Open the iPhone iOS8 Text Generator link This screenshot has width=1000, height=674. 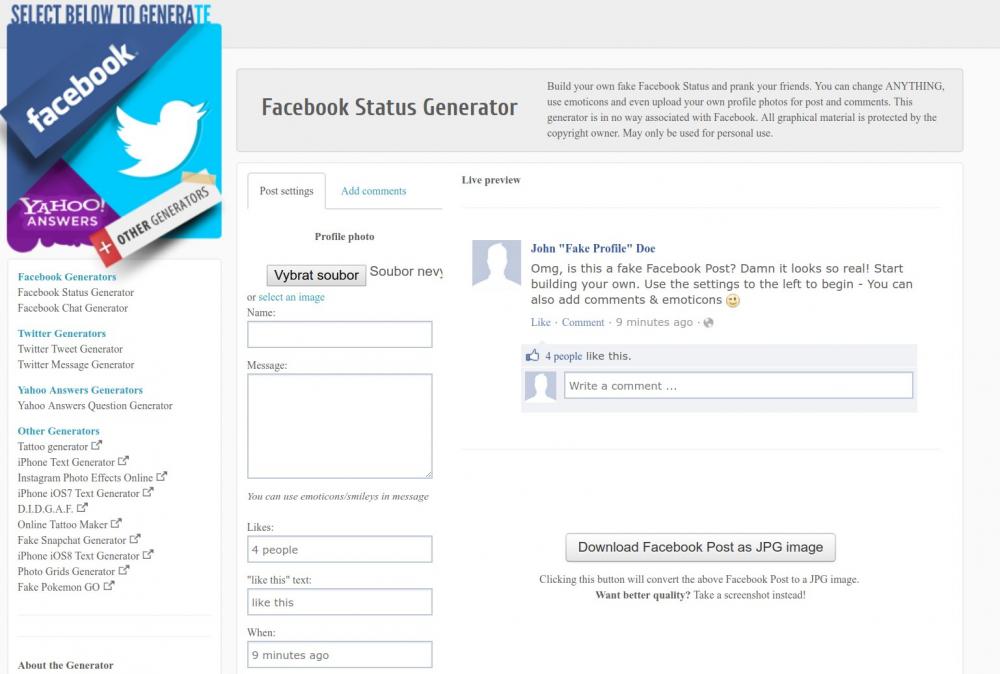tap(78, 556)
